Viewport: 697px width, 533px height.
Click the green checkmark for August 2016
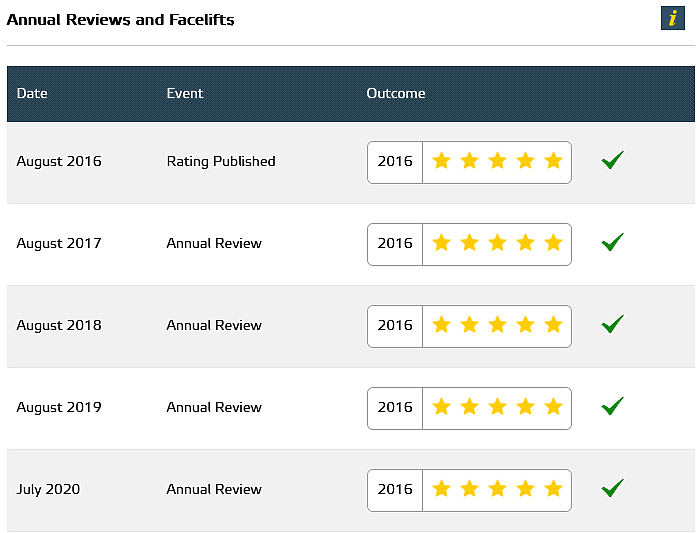point(613,160)
